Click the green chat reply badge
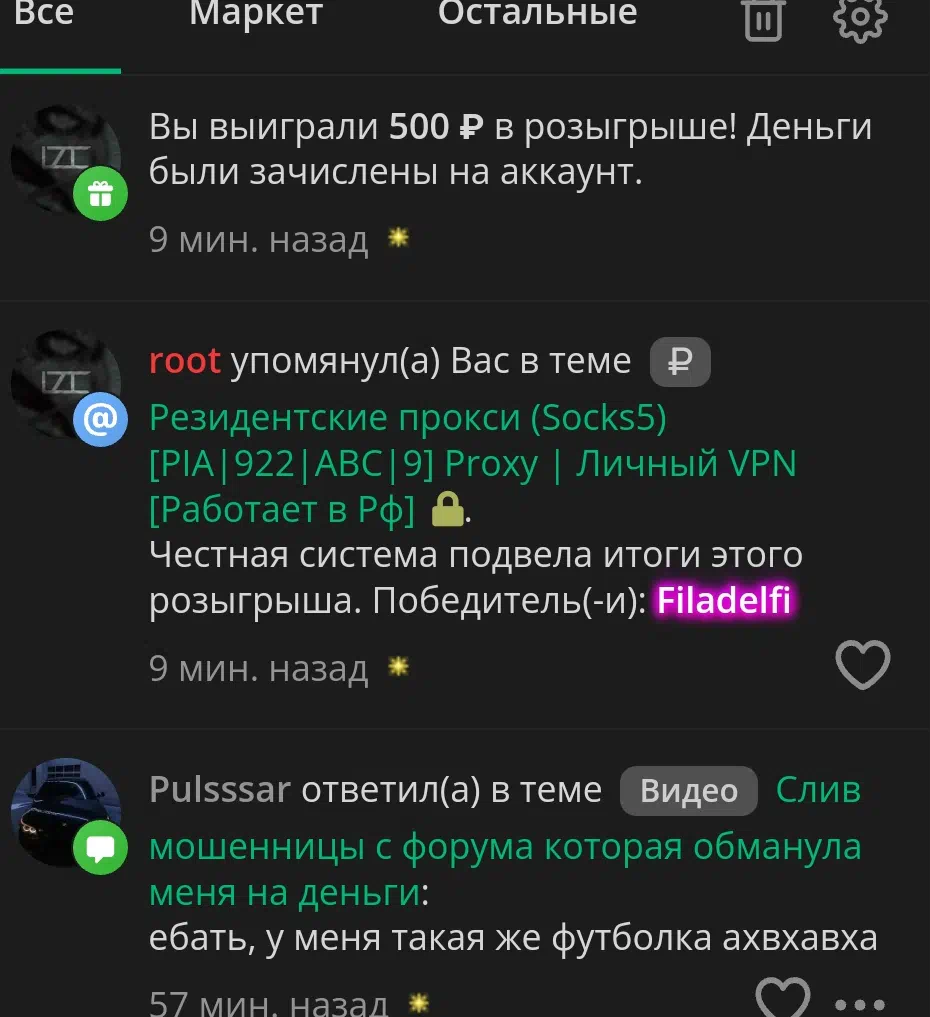 pyautogui.click(x=101, y=847)
